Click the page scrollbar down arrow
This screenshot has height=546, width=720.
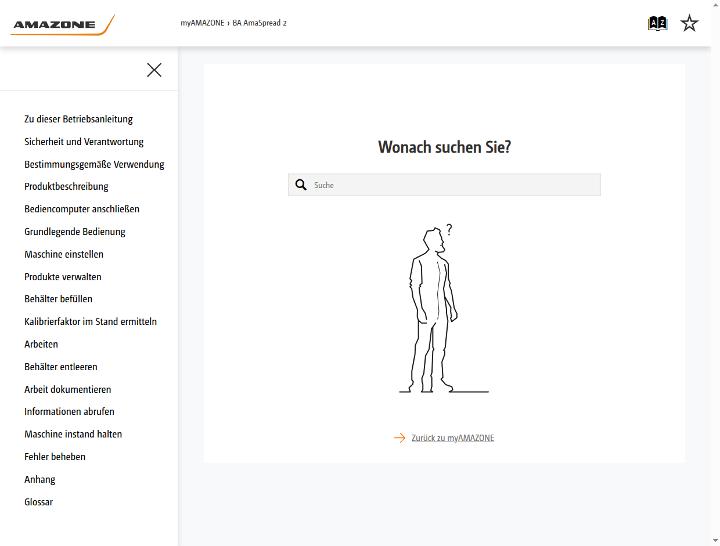click(x=716, y=542)
